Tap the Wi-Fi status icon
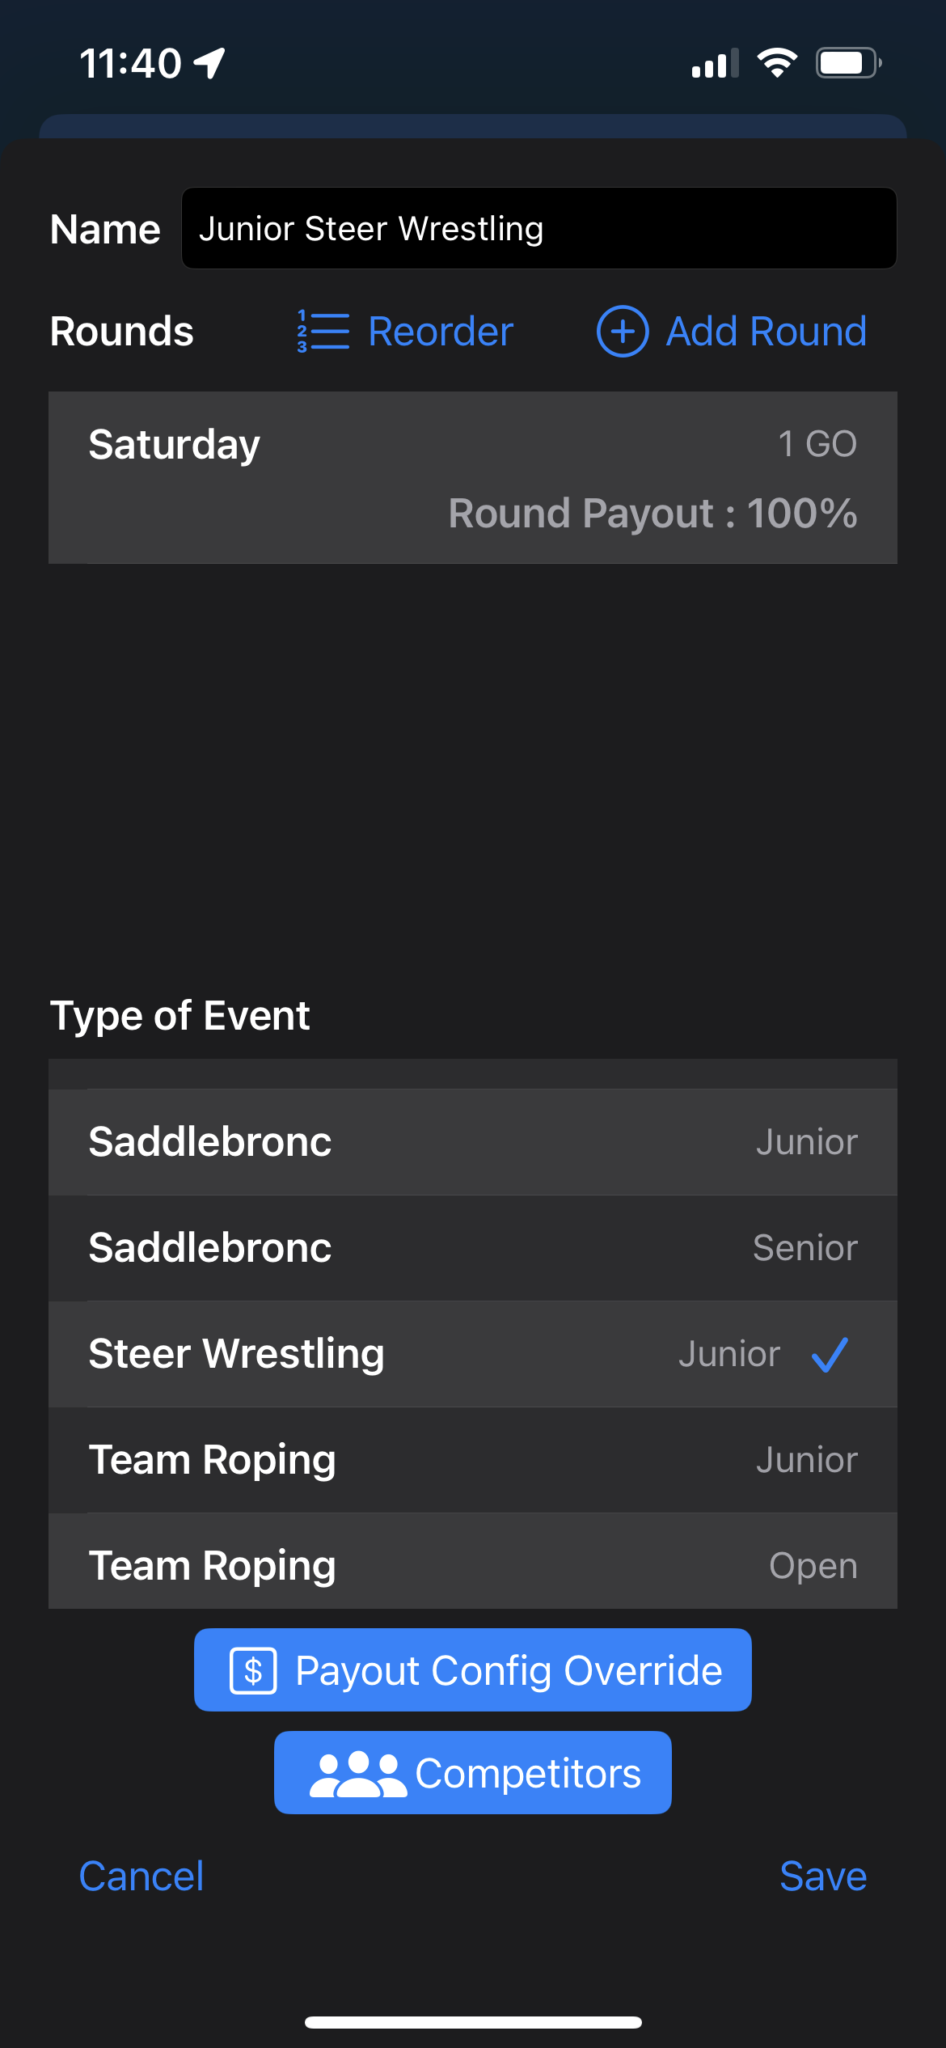 coord(777,63)
